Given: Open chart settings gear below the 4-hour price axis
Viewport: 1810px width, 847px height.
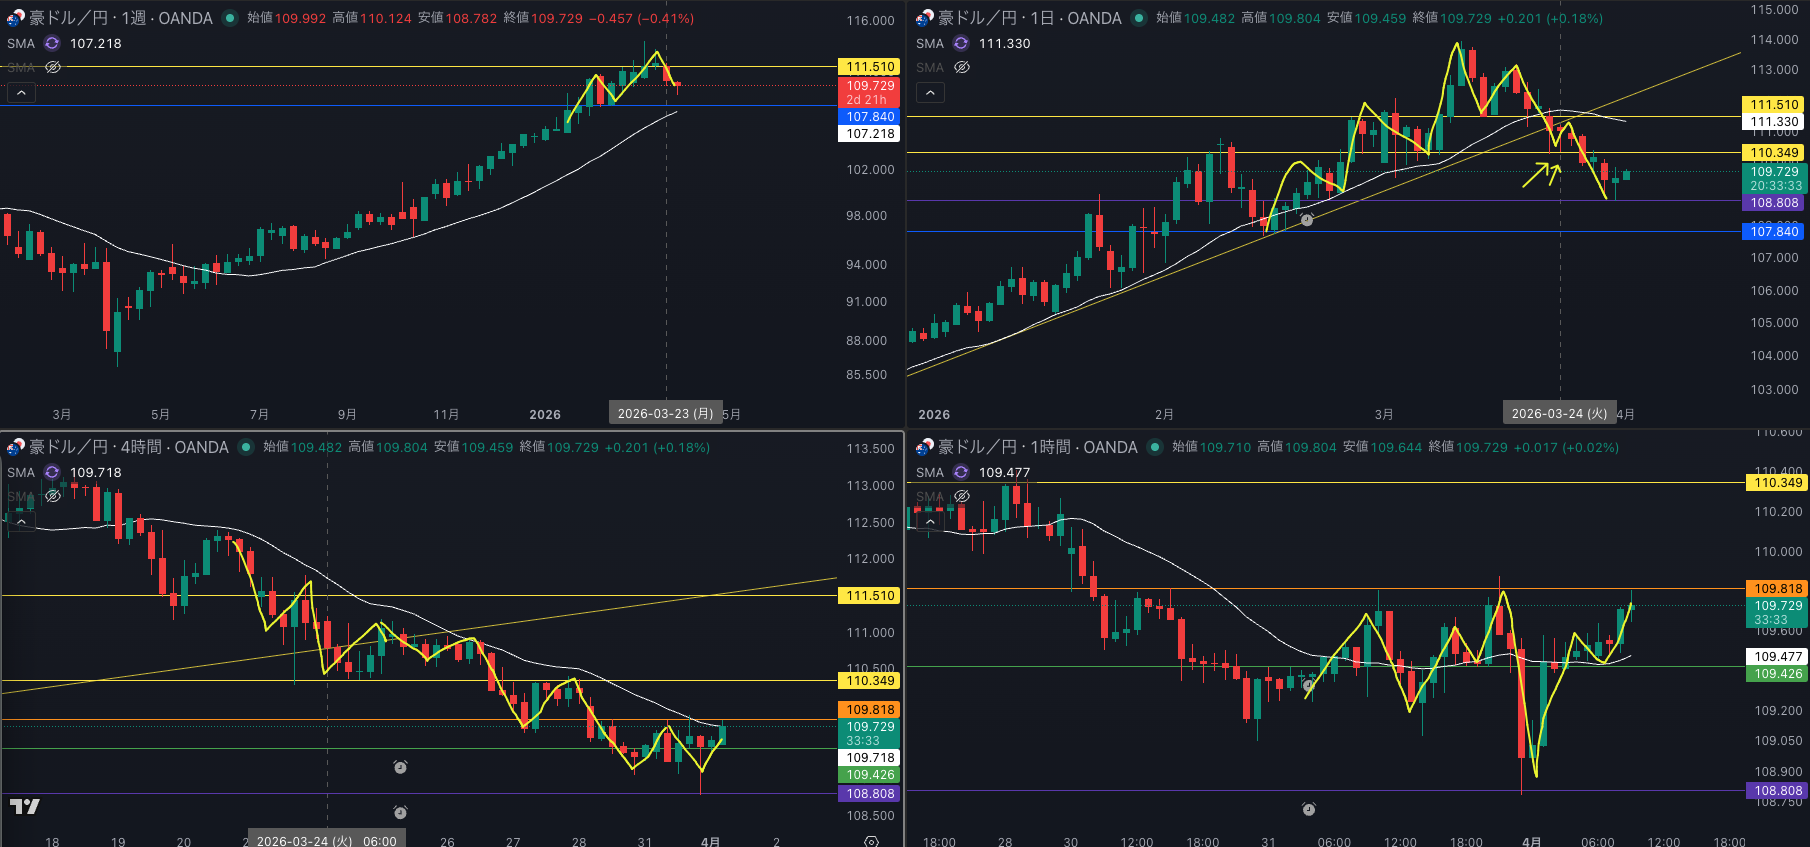Looking at the screenshot, I should click(x=871, y=841).
